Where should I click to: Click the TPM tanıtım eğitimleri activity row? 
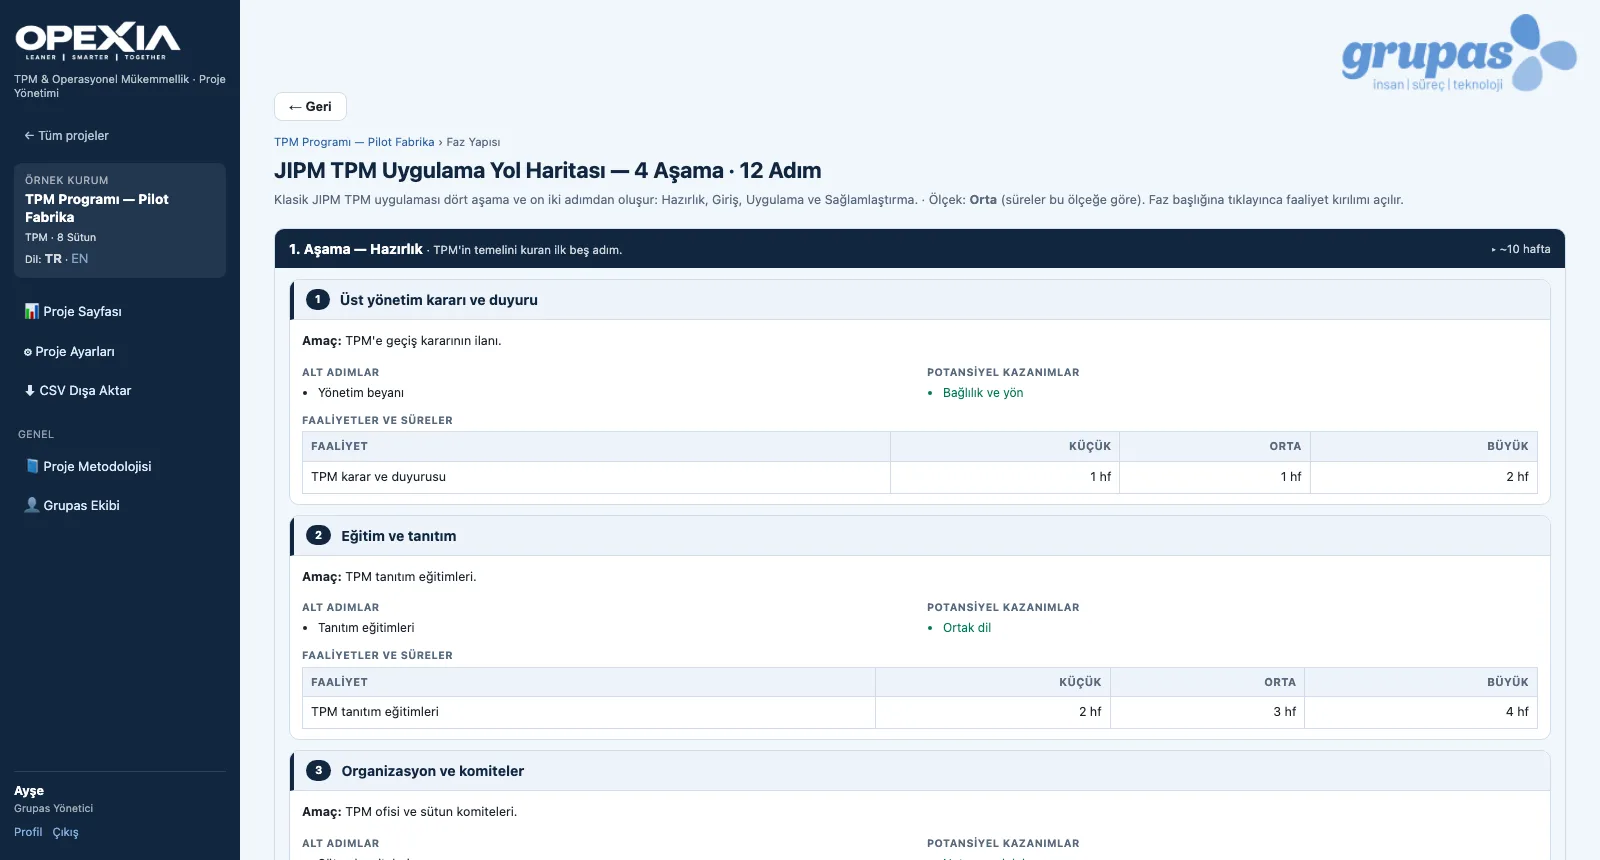coord(919,712)
